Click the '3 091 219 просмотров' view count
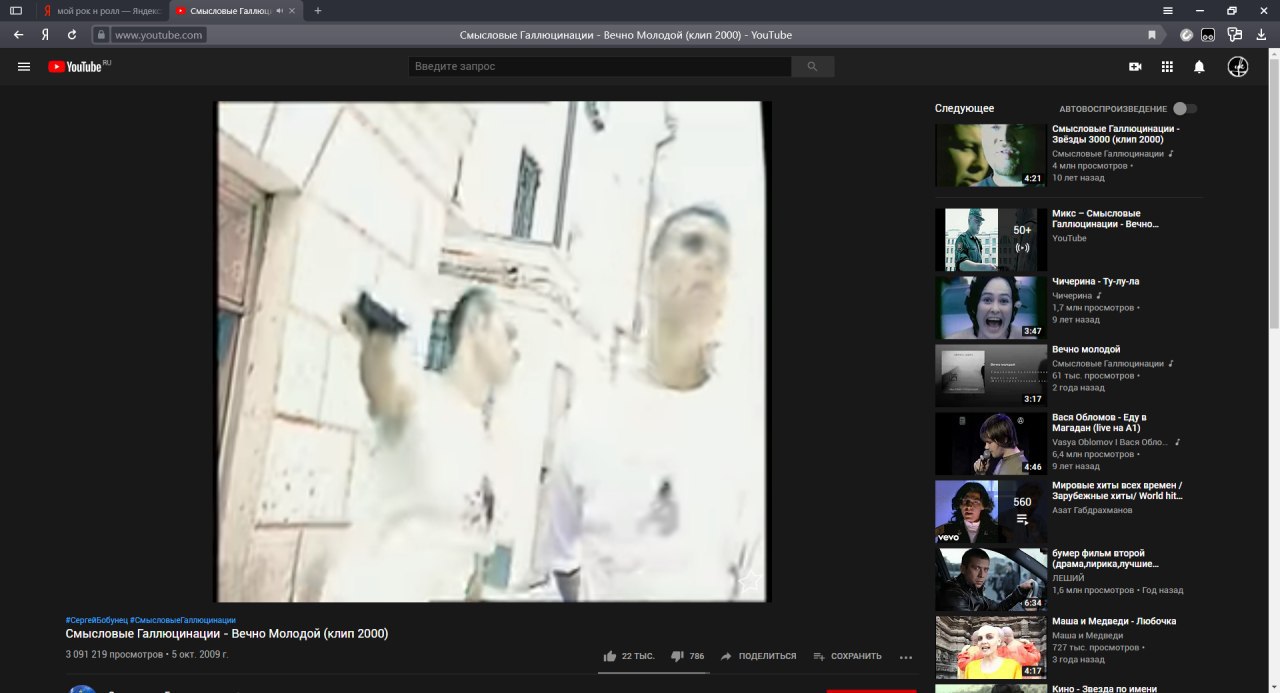1280x693 pixels. point(114,655)
